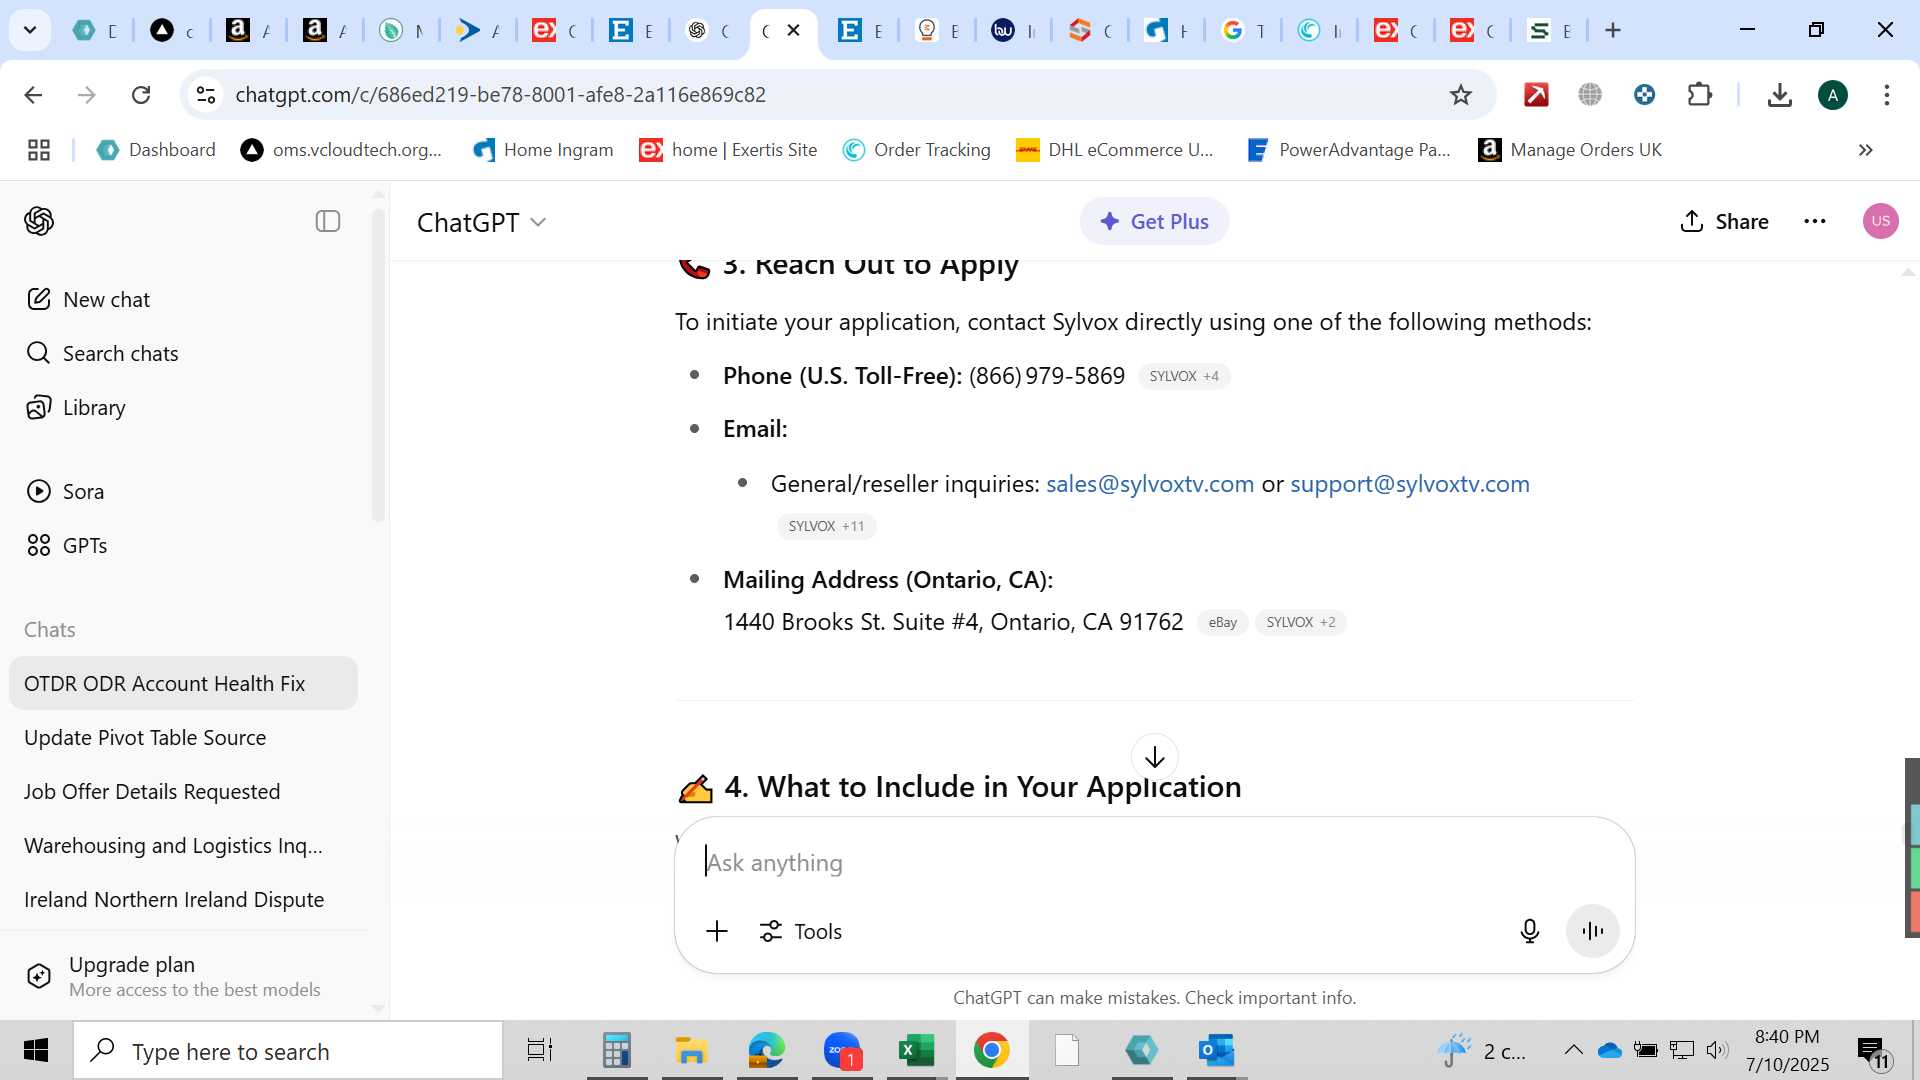1920x1080 pixels.
Task: Open the oms.vcloudtech.org bookmark
Action: [x=341, y=150]
